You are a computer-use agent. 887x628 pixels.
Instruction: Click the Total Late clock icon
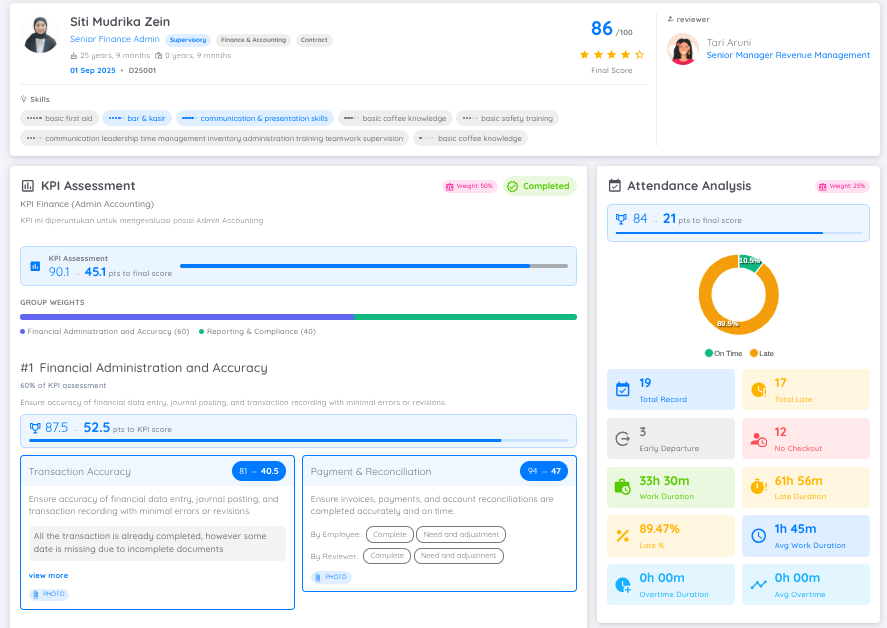(x=759, y=389)
